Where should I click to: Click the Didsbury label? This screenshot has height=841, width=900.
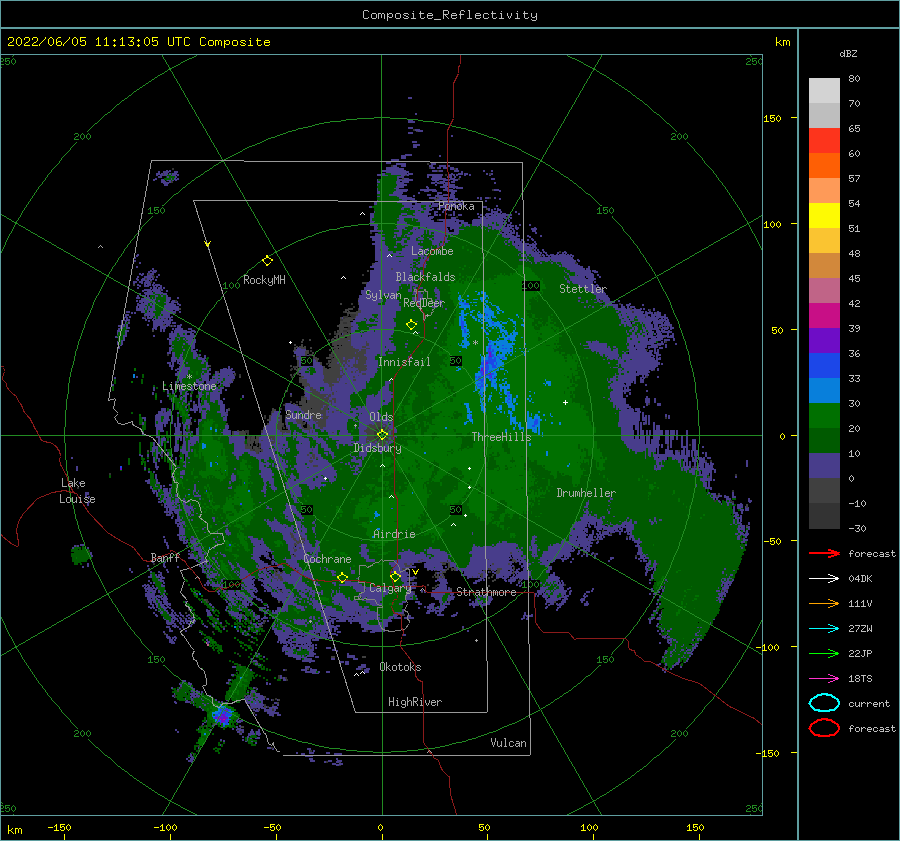pos(377,448)
